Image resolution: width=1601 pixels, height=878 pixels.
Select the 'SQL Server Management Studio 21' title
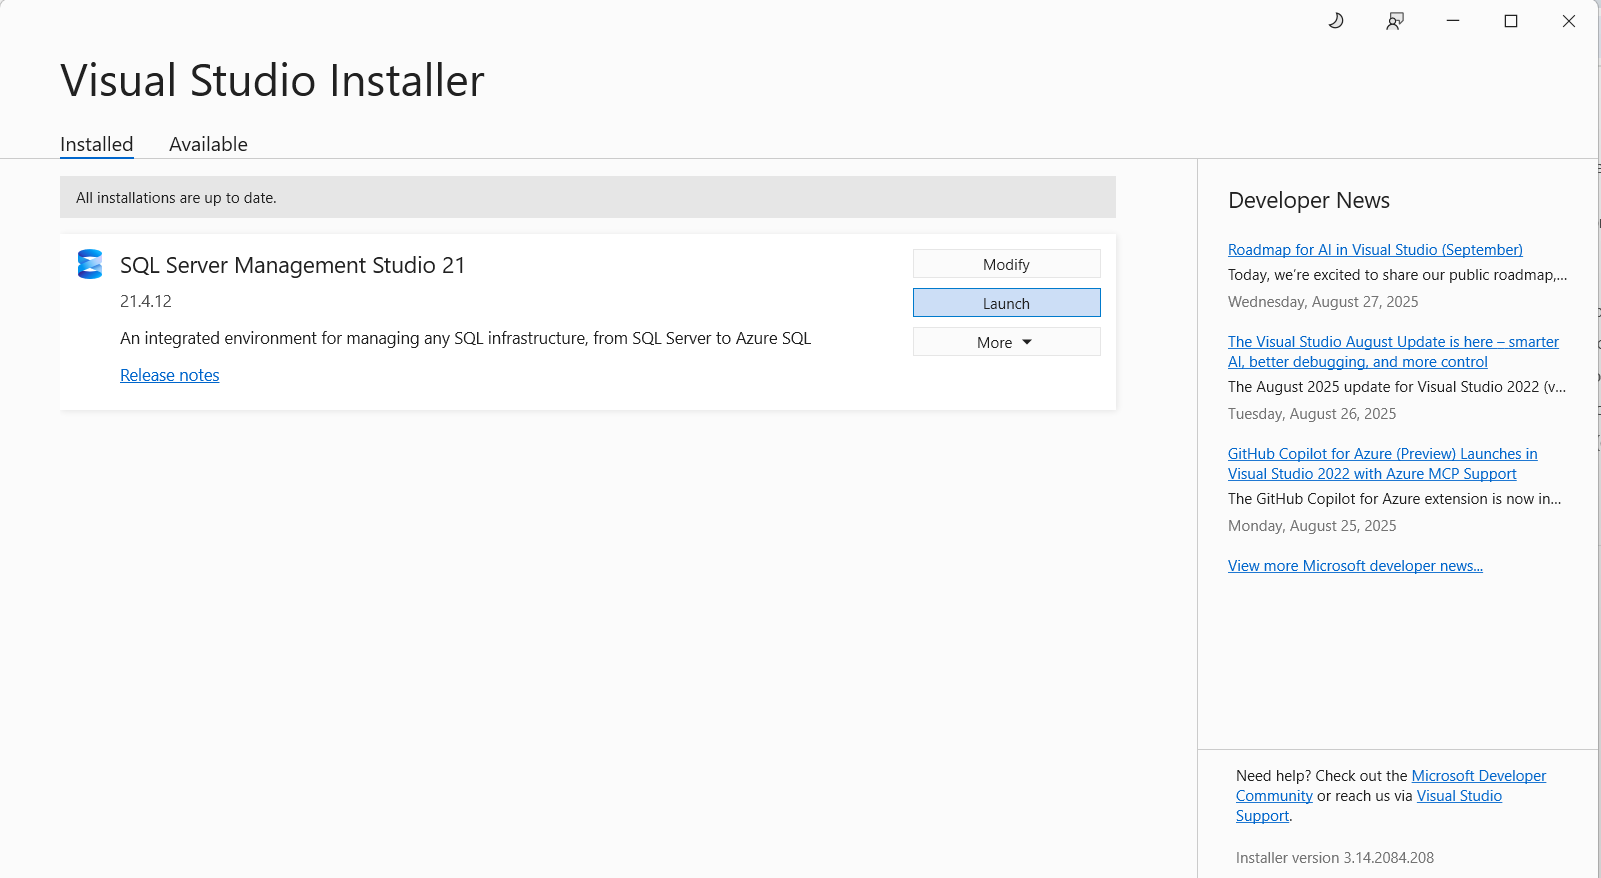pyautogui.click(x=292, y=265)
